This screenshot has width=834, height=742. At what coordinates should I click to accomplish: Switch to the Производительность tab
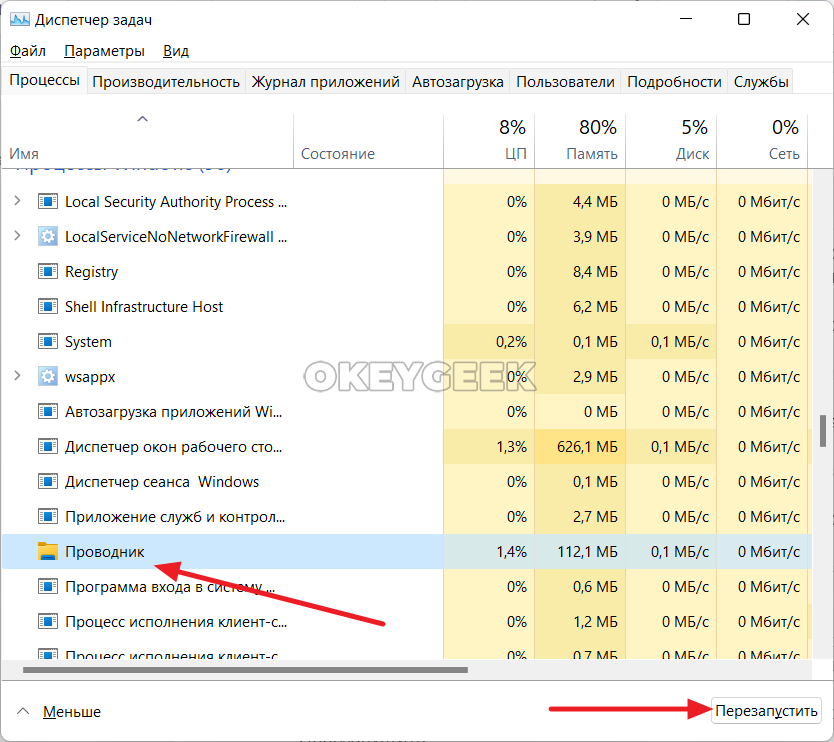coord(166,82)
